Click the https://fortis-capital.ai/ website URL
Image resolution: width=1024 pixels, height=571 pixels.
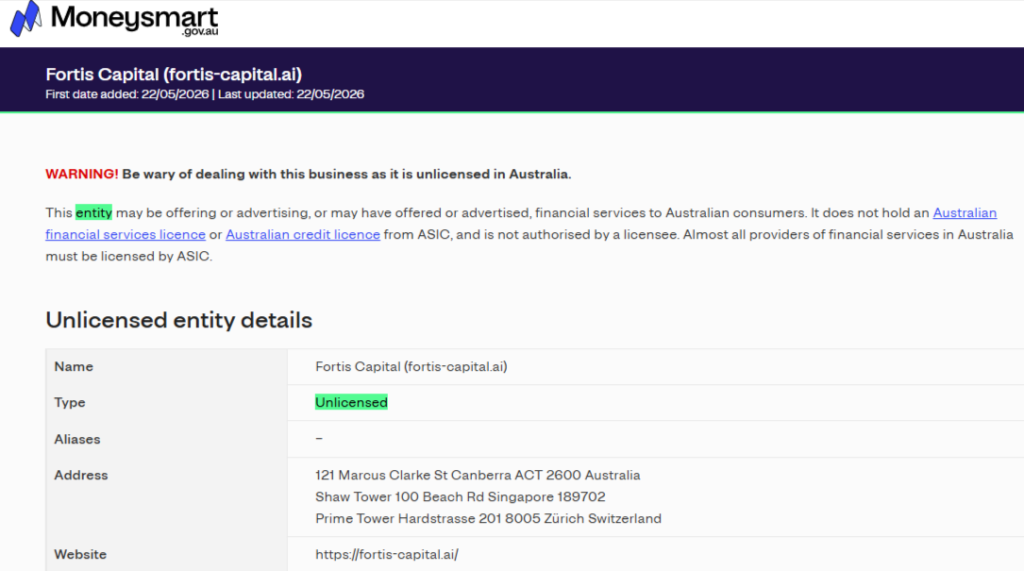387,554
